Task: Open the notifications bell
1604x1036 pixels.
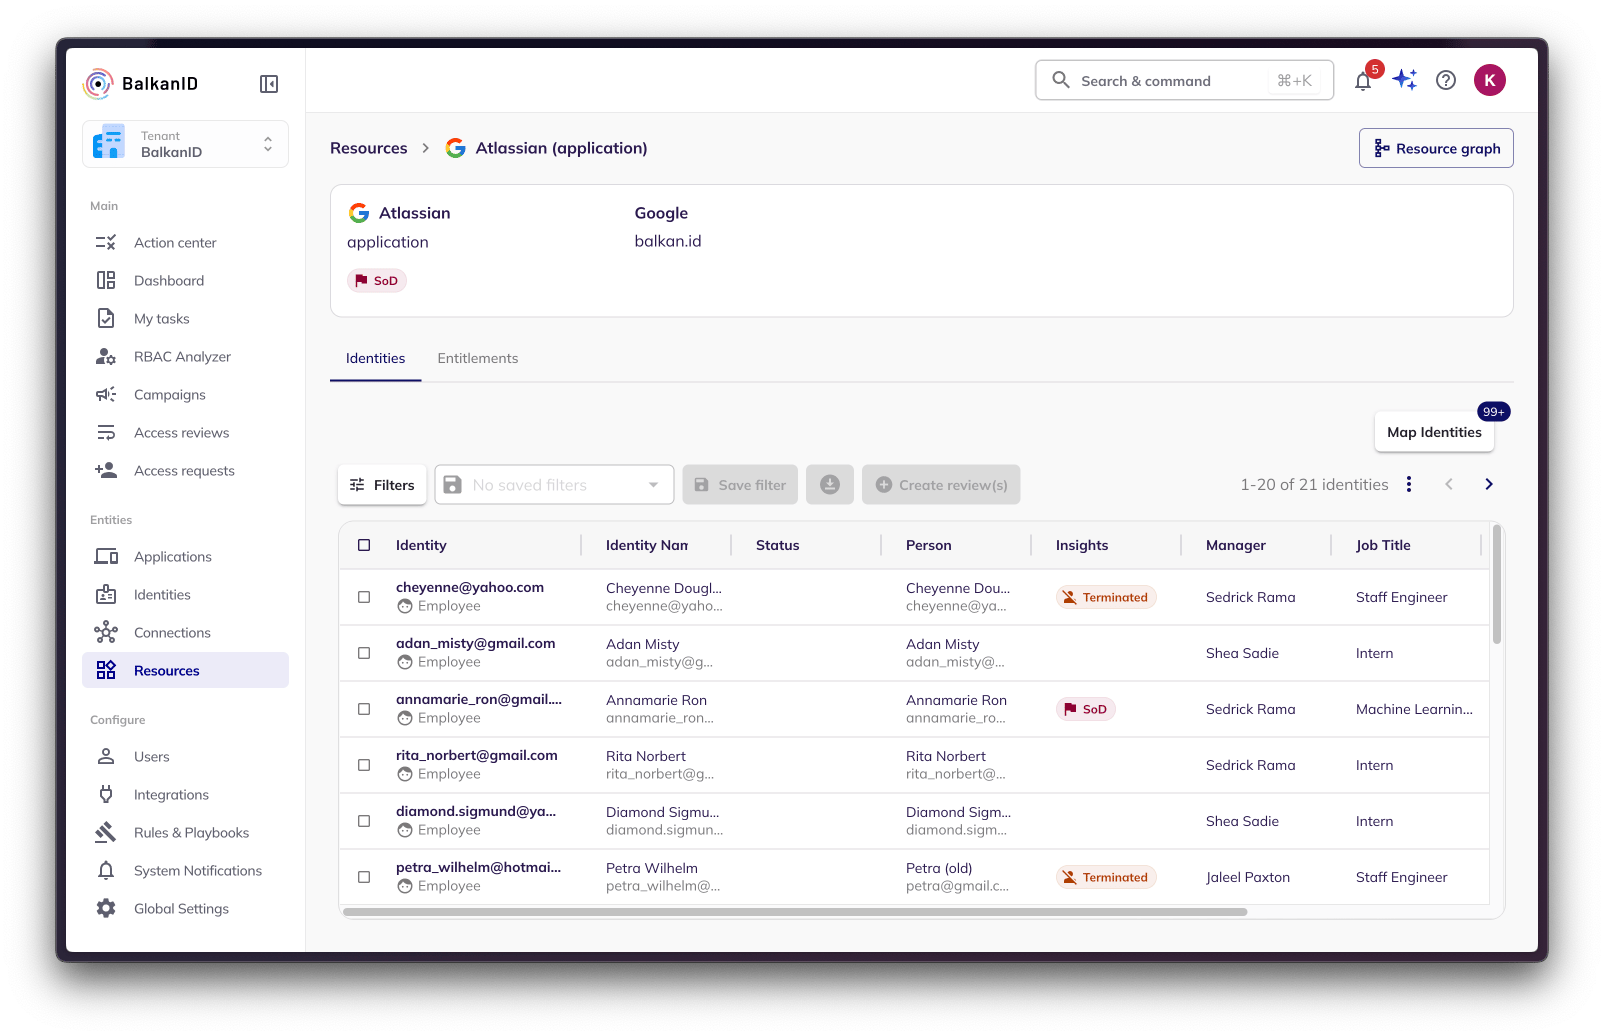Action: (x=1363, y=81)
